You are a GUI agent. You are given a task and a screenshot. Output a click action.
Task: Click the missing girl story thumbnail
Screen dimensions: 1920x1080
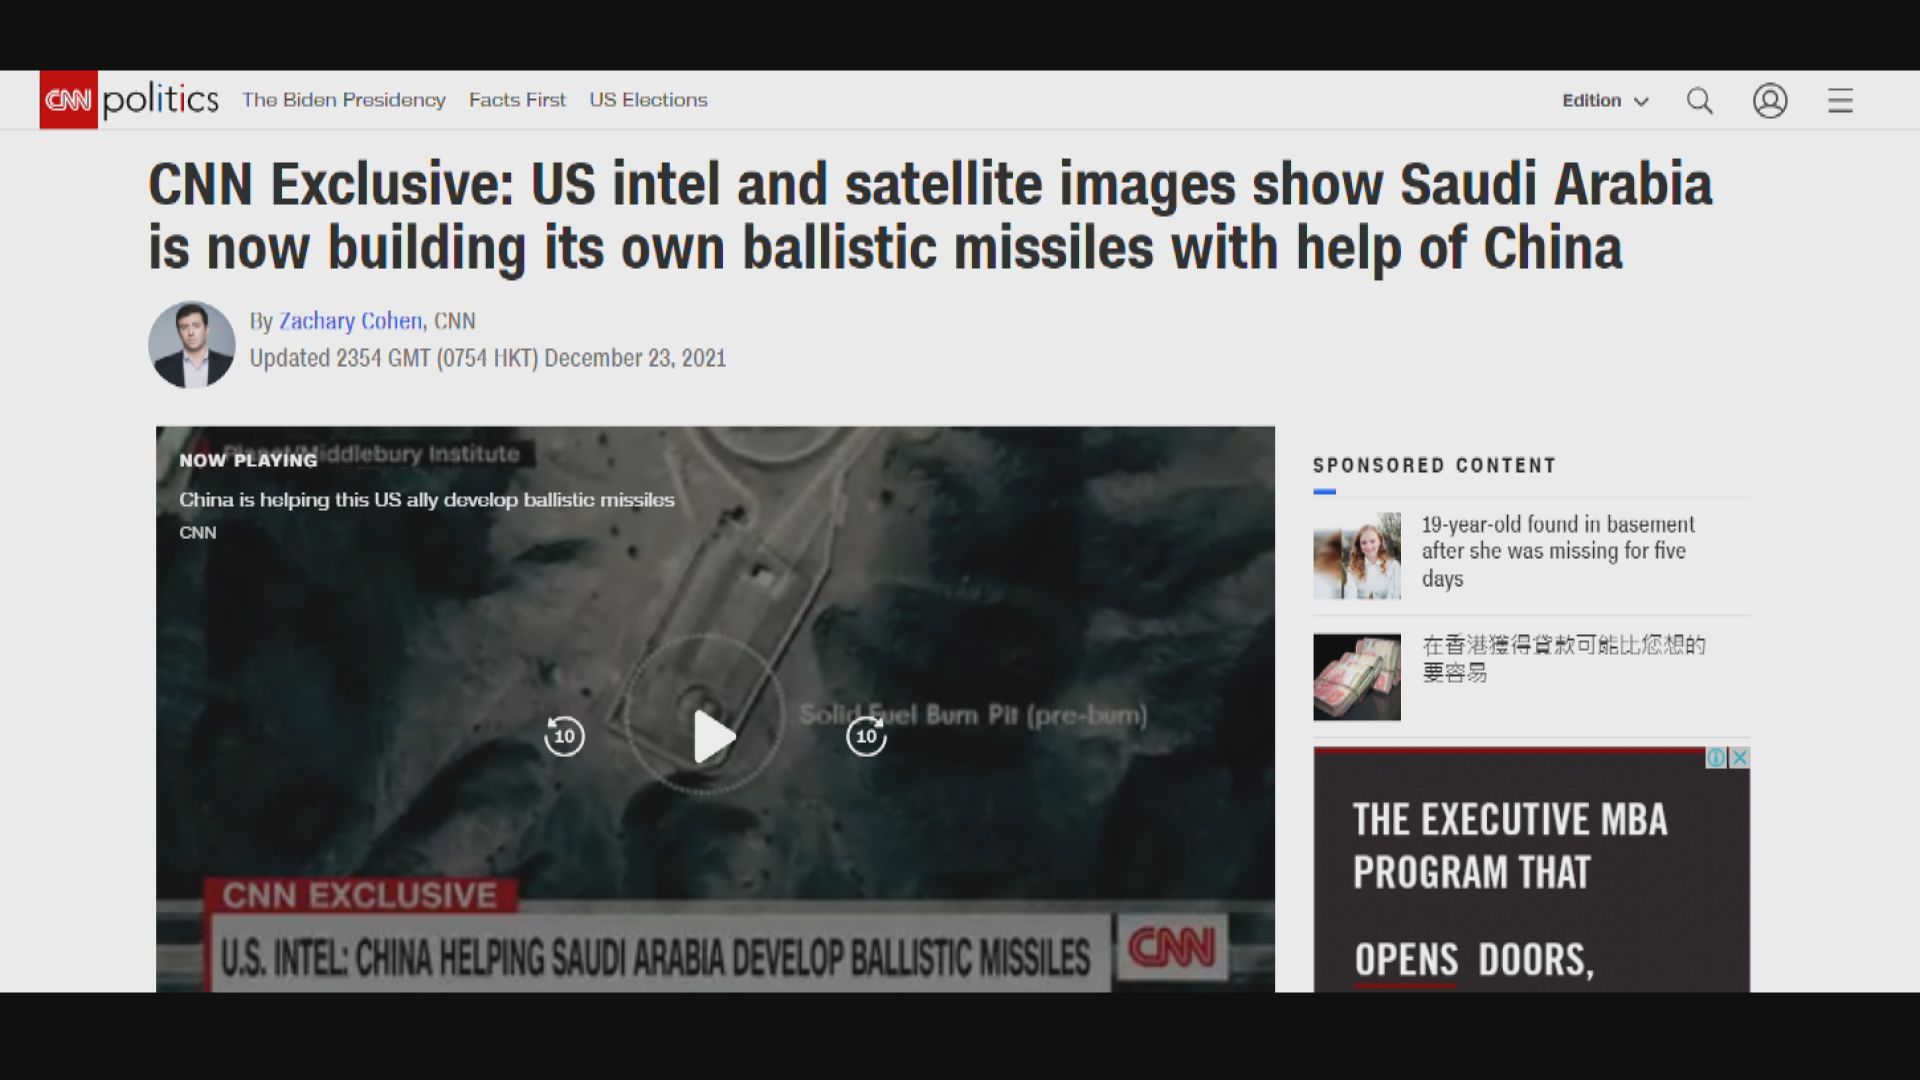pos(1356,556)
